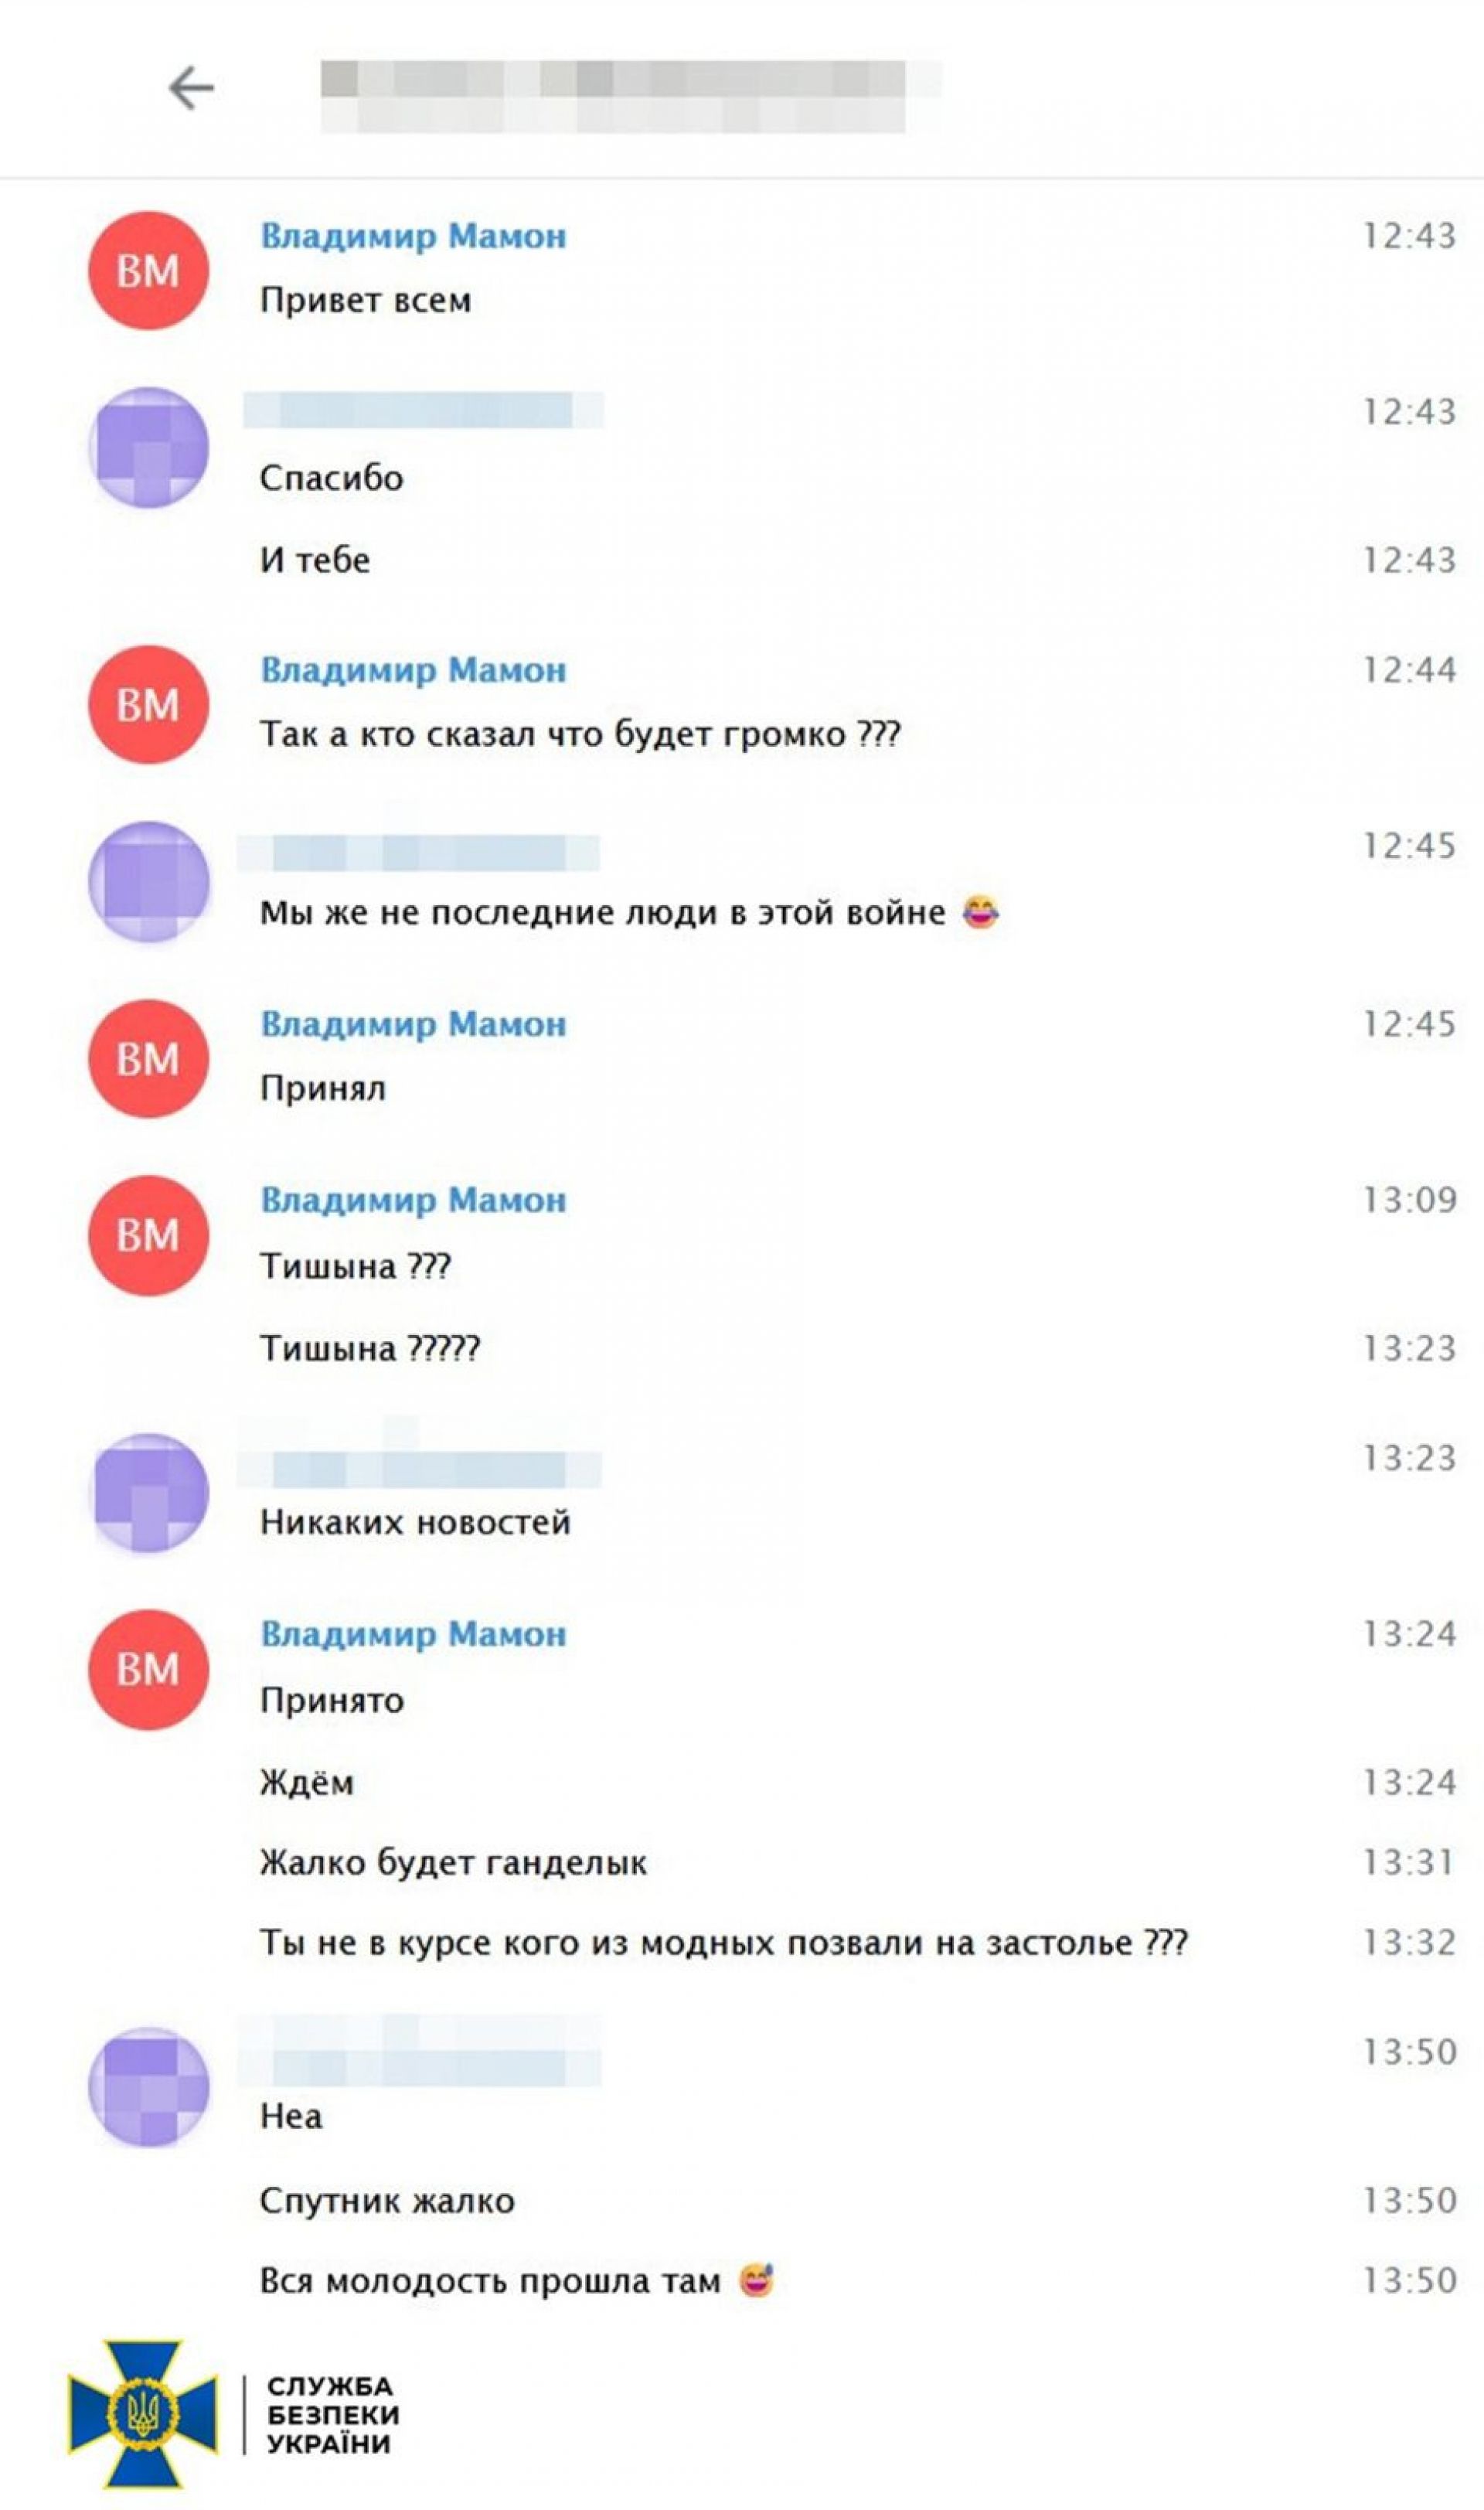
Task: Select the message 'Спутник жалко'
Action: point(387,2200)
